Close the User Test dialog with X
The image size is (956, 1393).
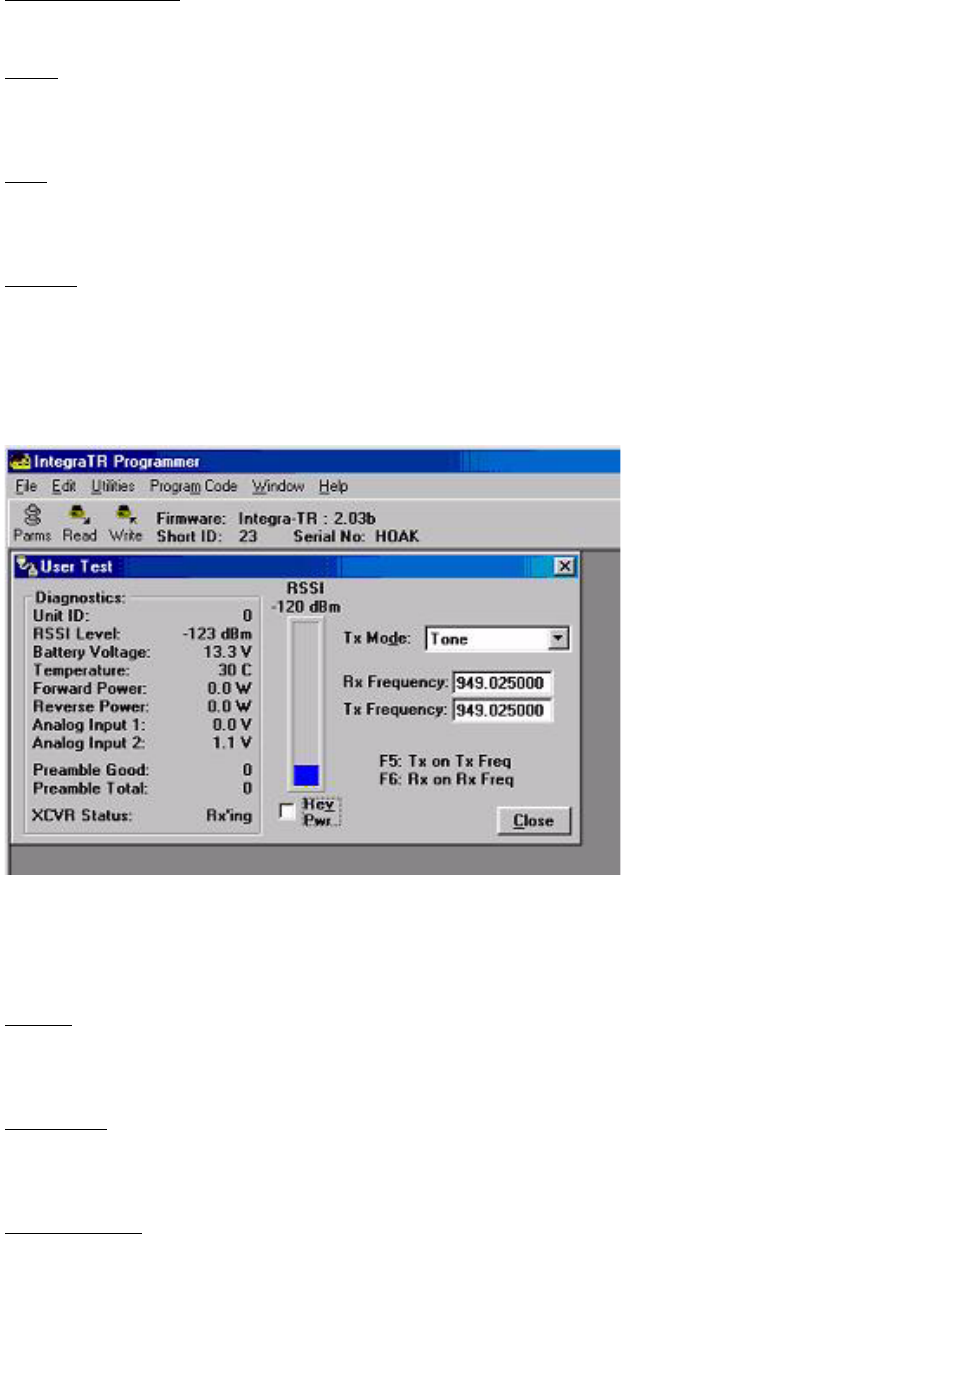tap(565, 567)
